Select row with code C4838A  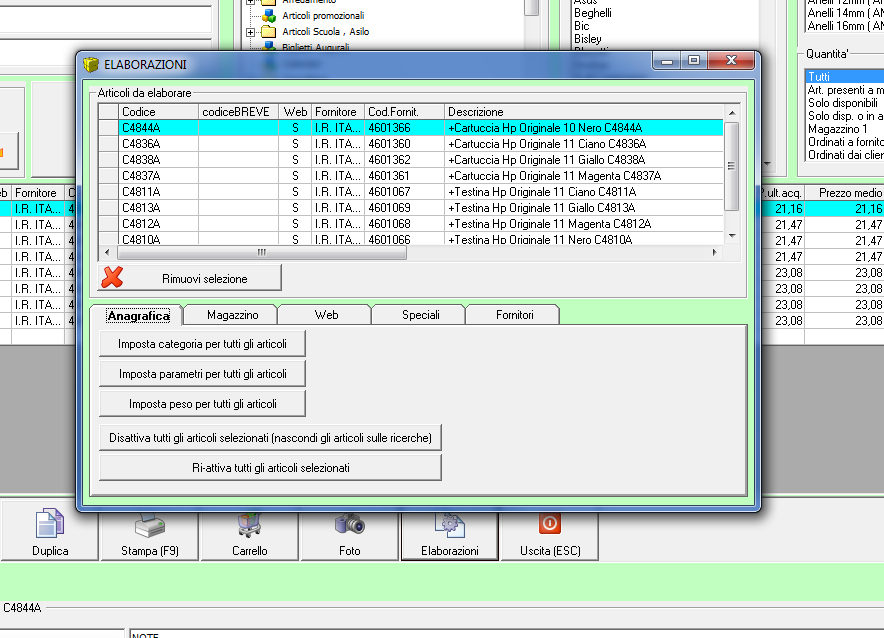click(410, 160)
